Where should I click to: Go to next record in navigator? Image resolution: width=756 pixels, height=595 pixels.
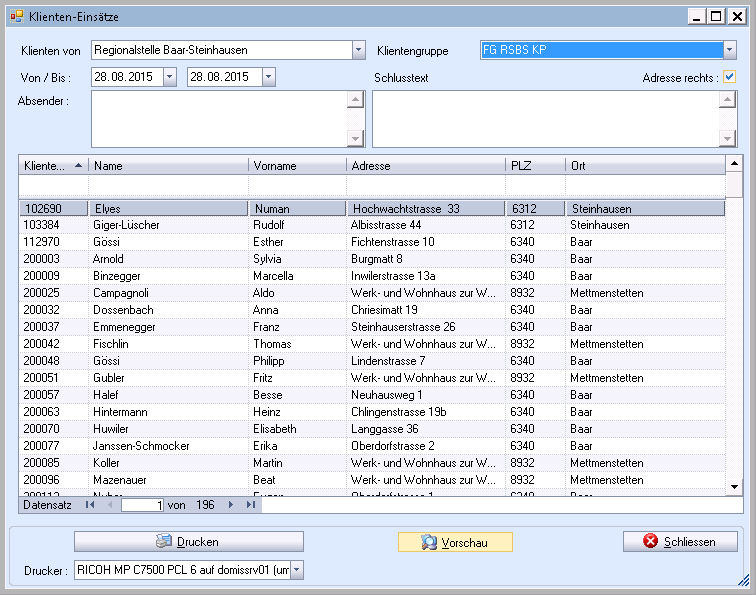[x=232, y=505]
